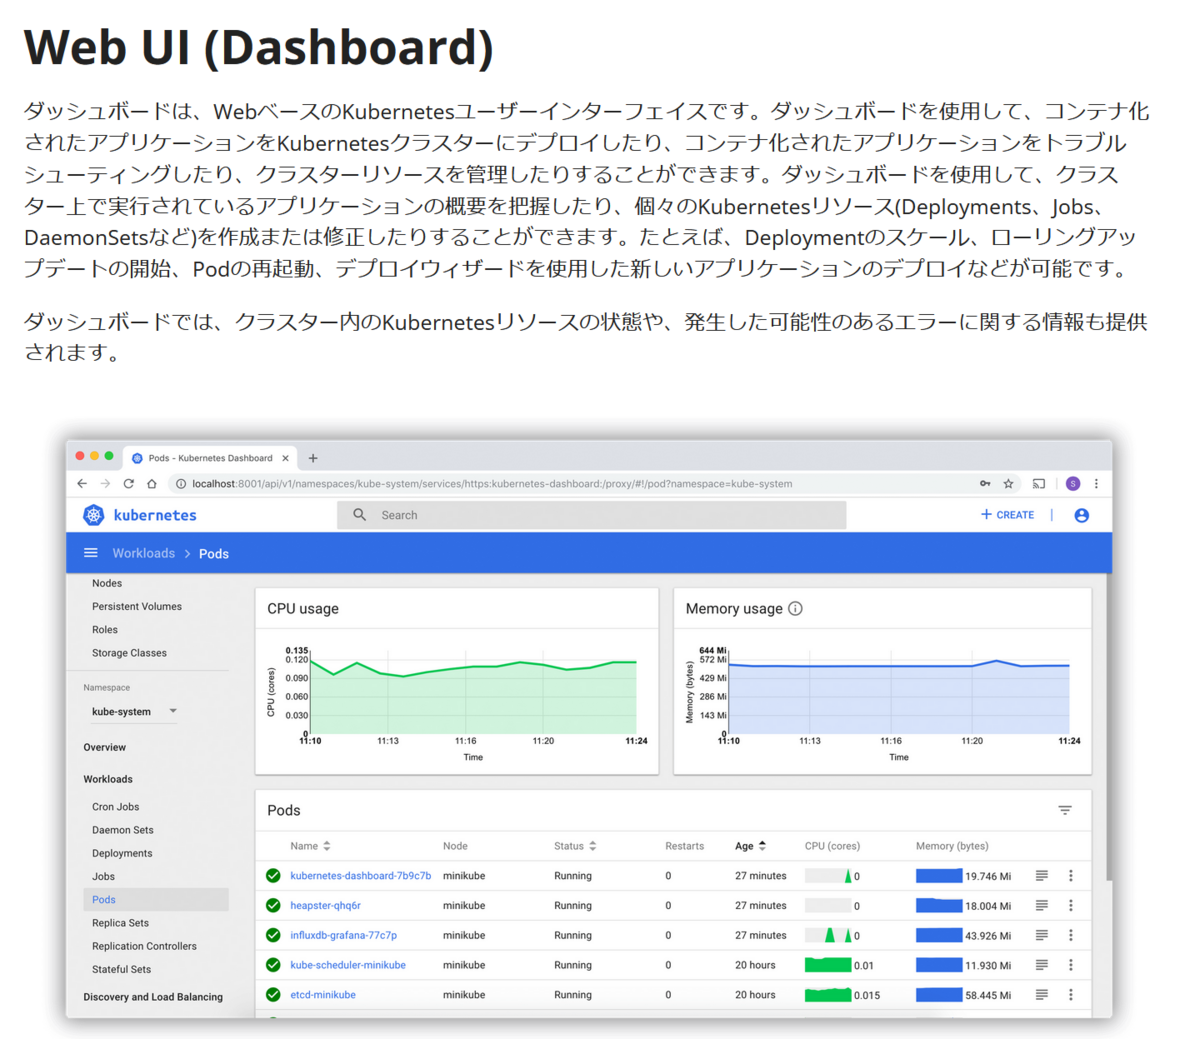
Task: Click the cast icon in browser toolbar
Action: point(1039,483)
